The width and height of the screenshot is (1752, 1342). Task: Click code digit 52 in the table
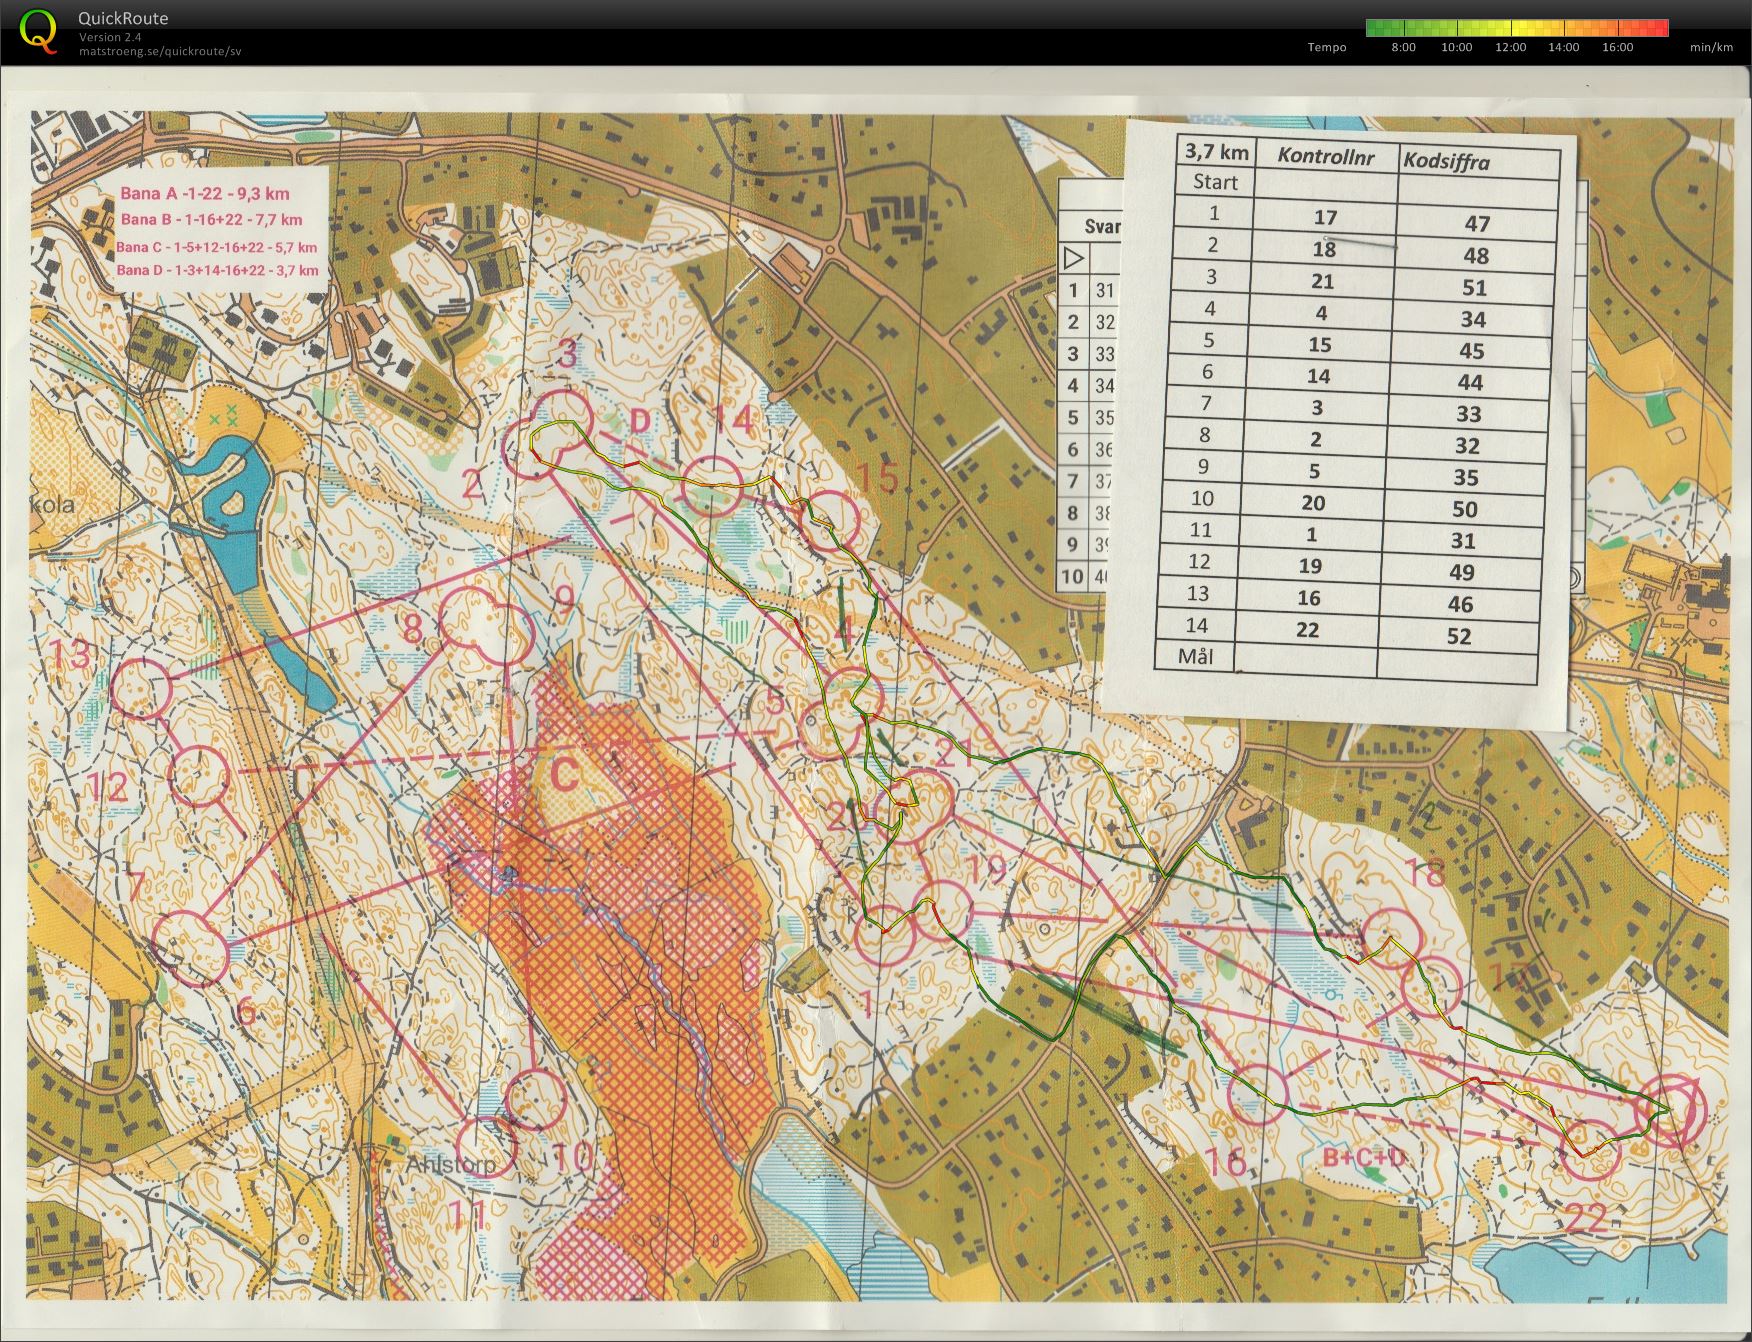1459,636
